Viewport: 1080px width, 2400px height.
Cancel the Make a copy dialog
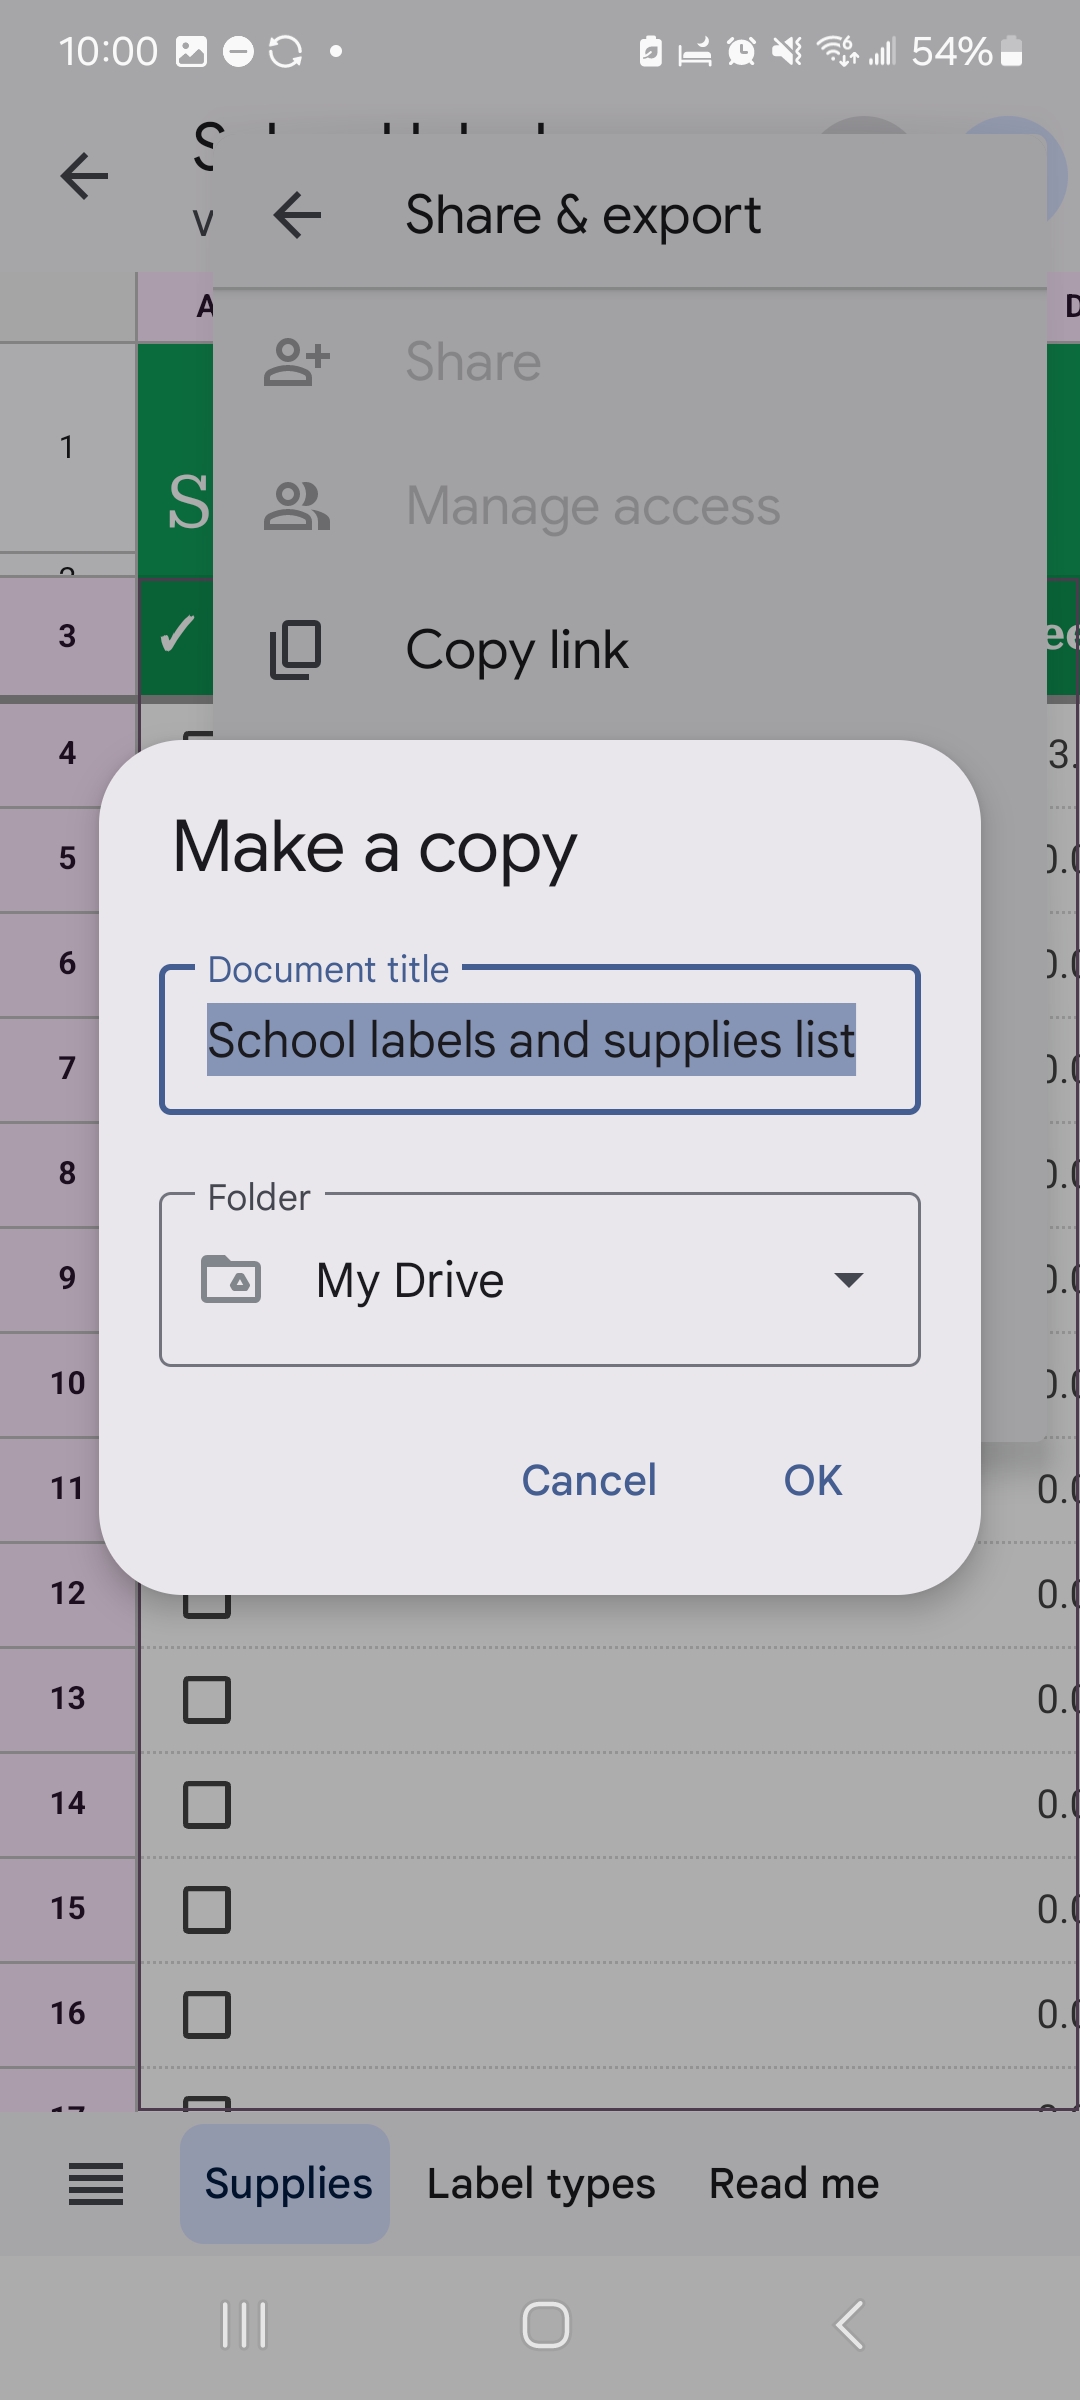pos(589,1480)
